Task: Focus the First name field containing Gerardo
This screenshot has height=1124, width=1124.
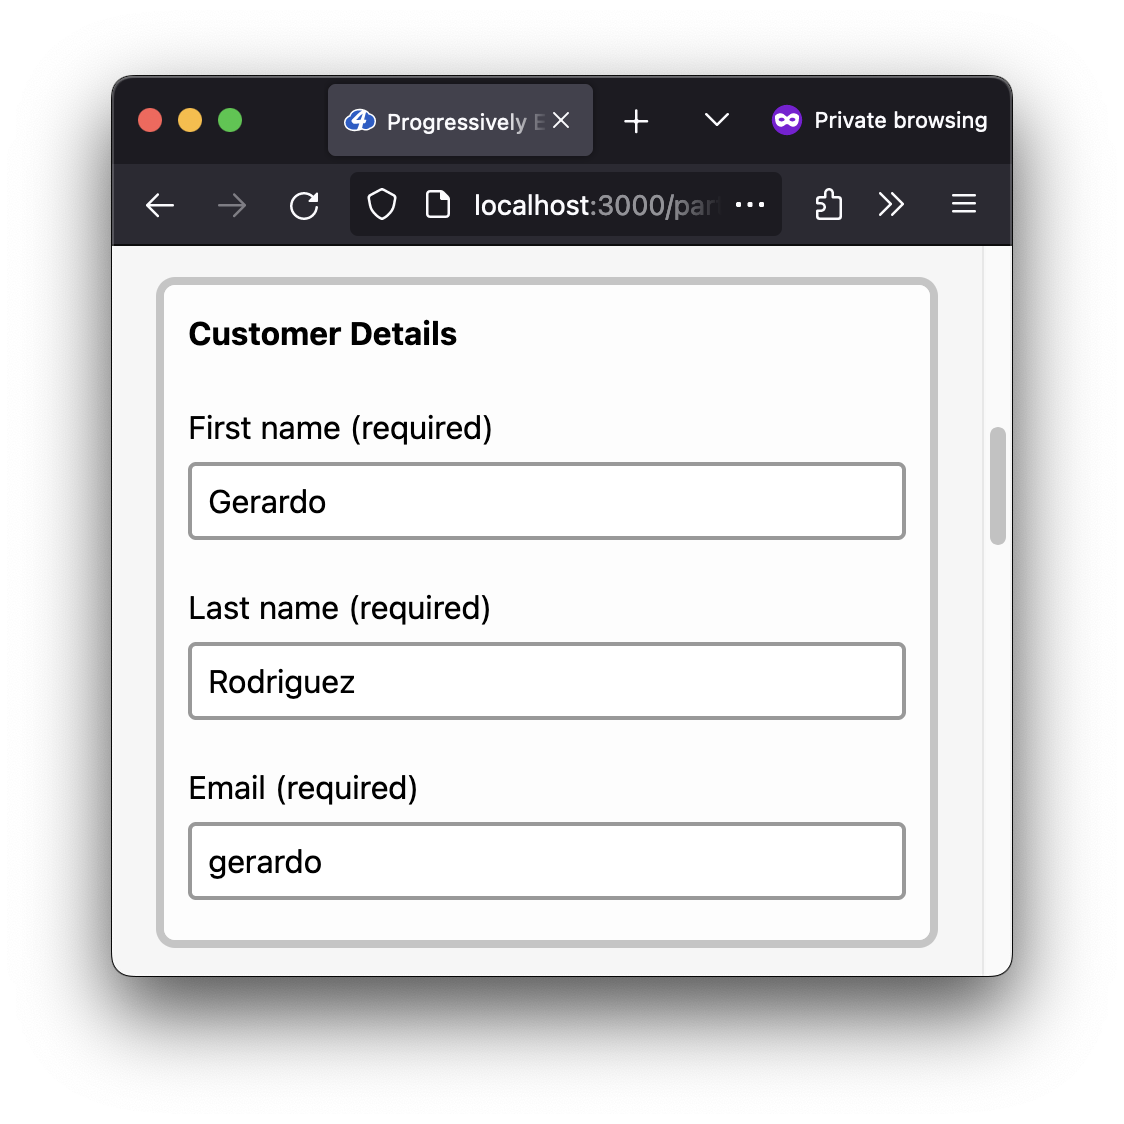Action: [547, 501]
